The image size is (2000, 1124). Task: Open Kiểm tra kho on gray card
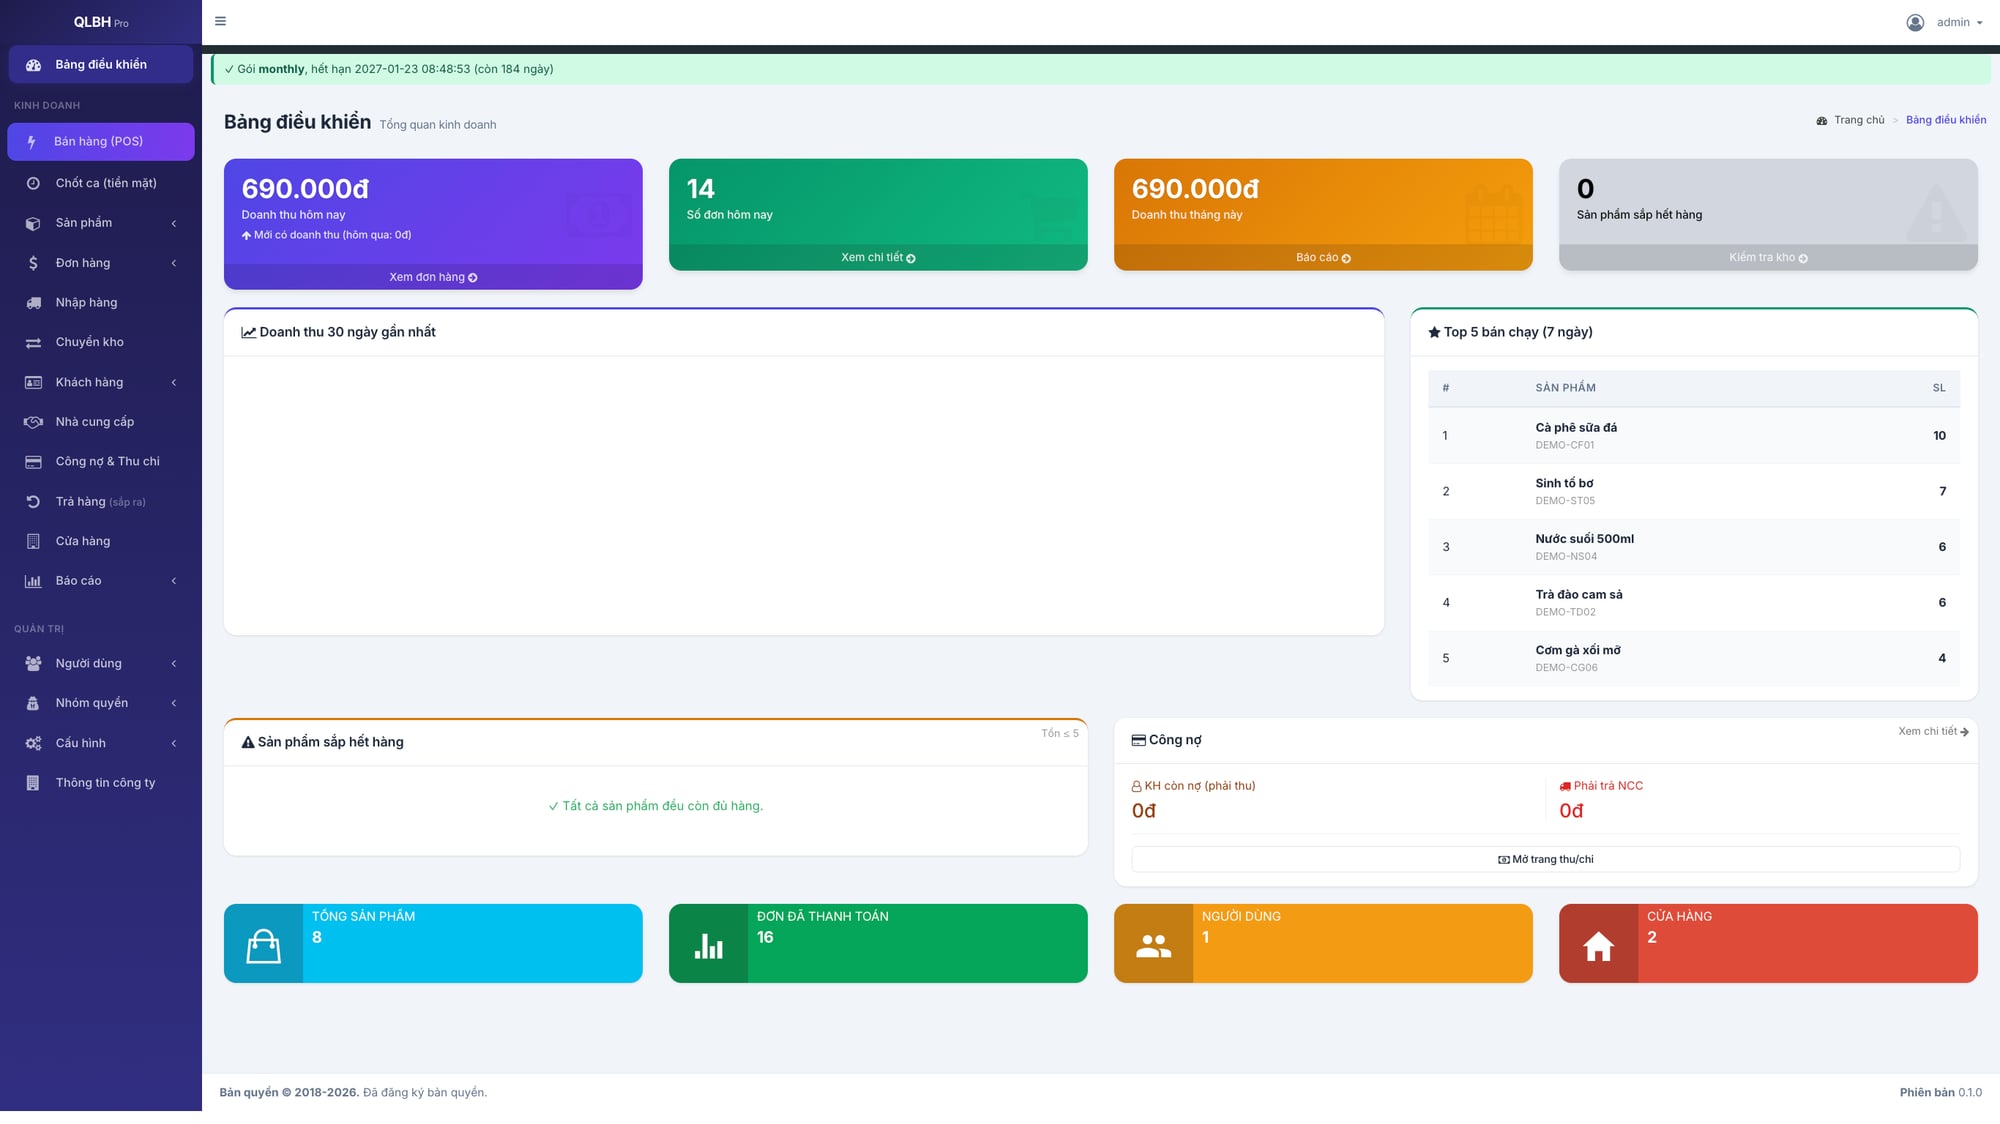tap(1768, 258)
